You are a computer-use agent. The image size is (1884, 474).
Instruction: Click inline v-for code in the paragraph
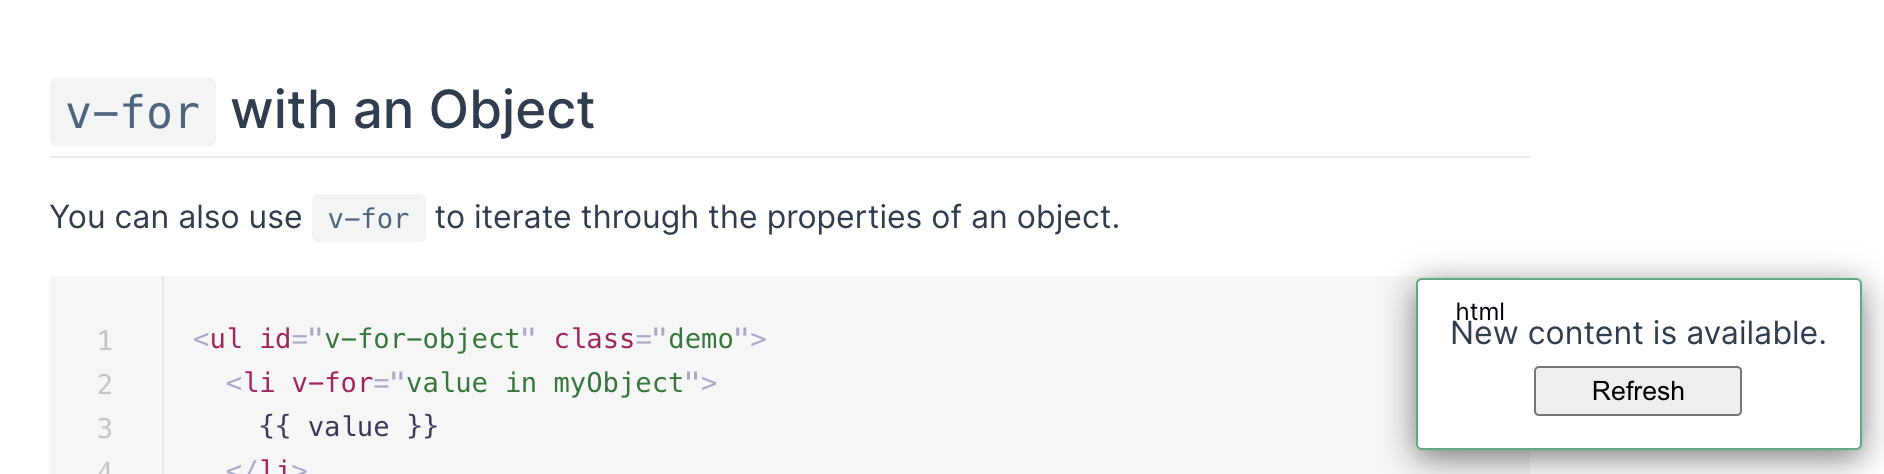tap(369, 218)
